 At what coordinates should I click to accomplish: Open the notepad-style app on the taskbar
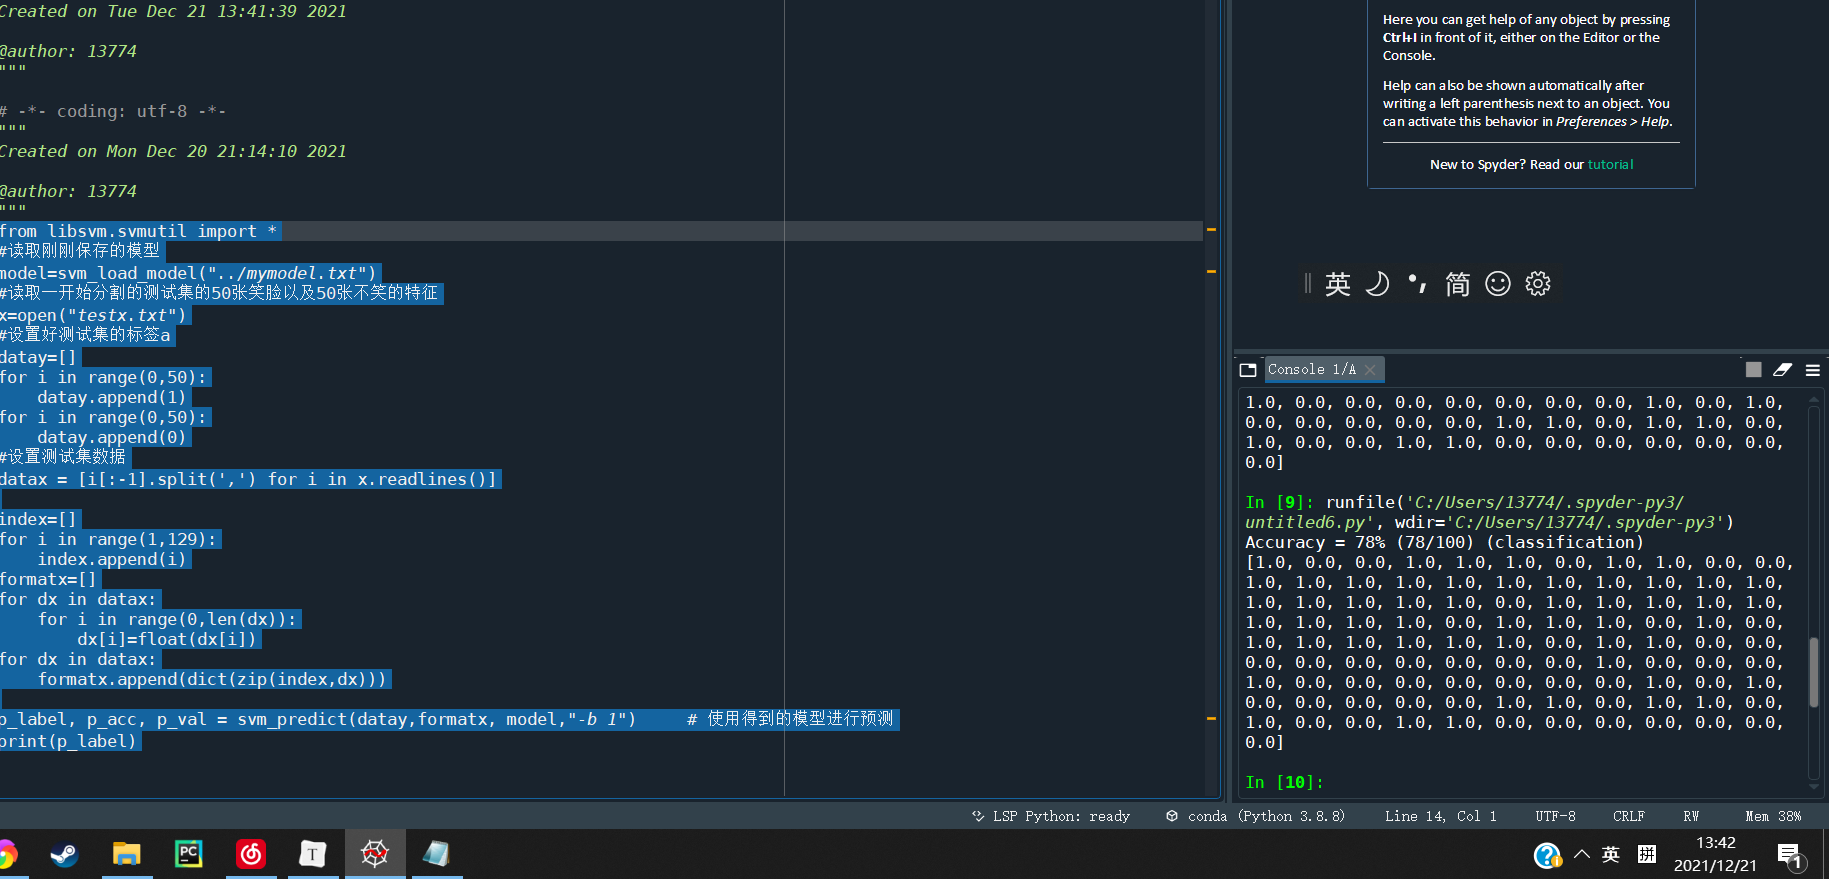point(437,854)
